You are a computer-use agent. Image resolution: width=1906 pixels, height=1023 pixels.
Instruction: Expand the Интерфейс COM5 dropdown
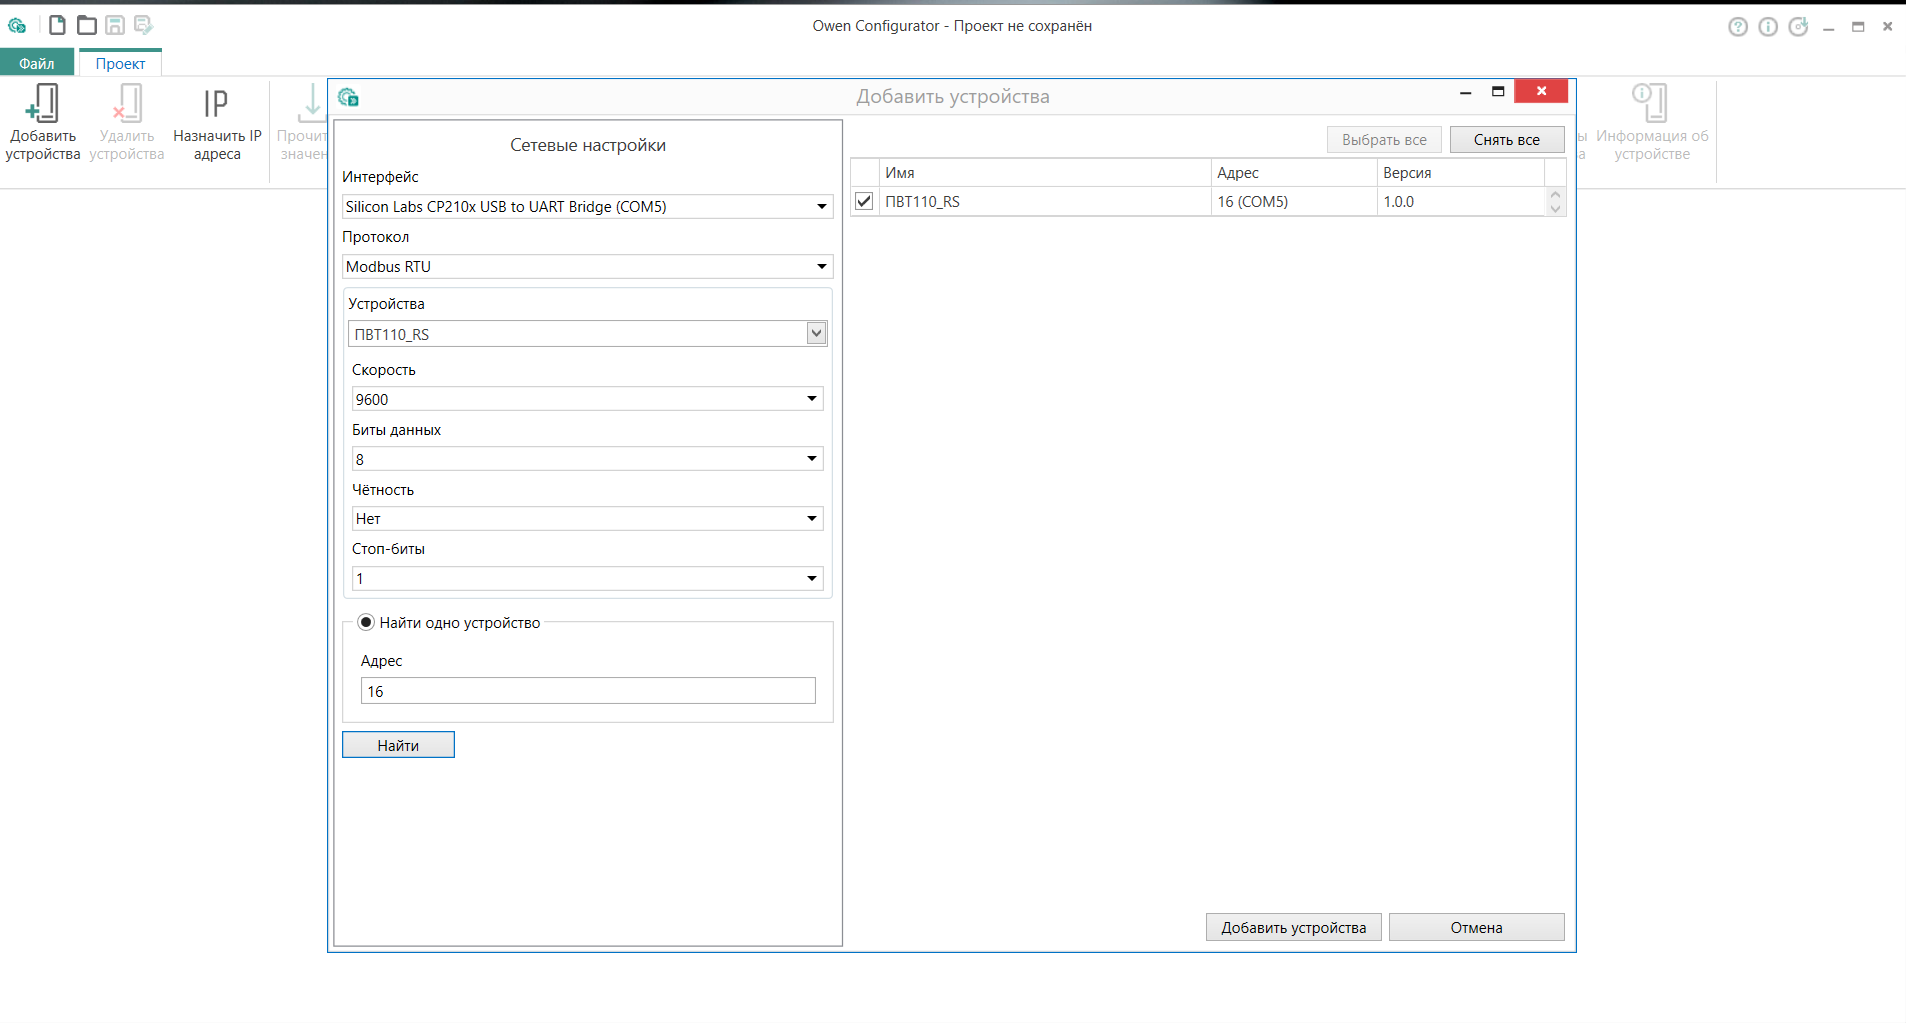[x=821, y=207]
